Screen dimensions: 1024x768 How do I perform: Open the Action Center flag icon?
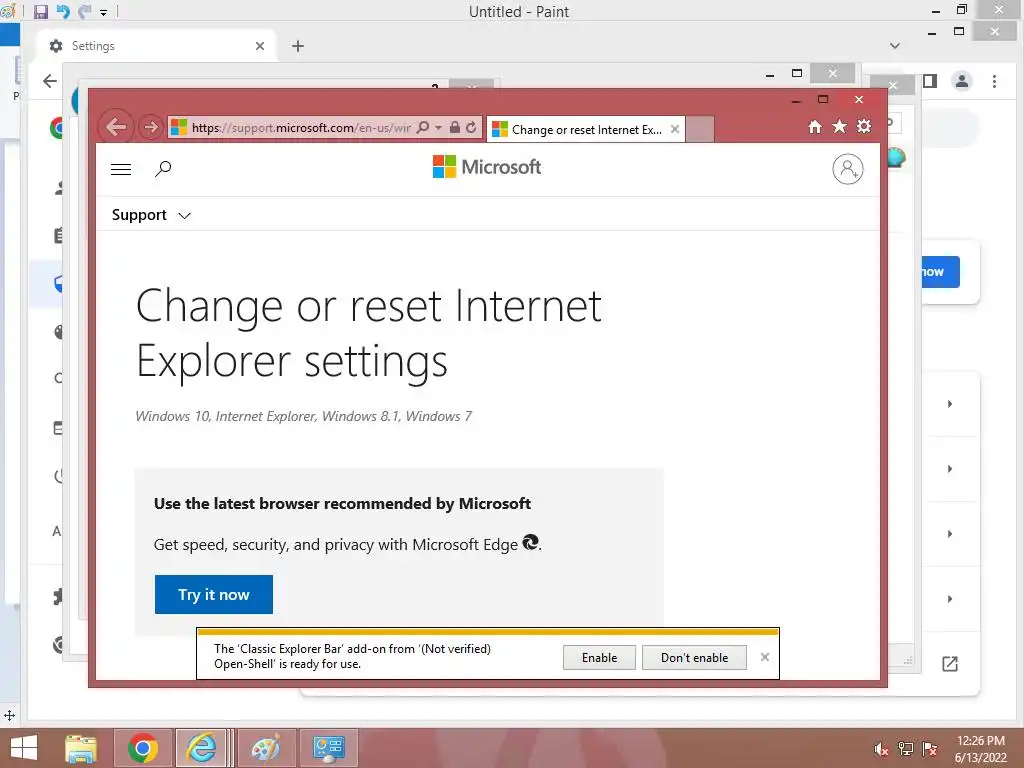[x=930, y=749]
